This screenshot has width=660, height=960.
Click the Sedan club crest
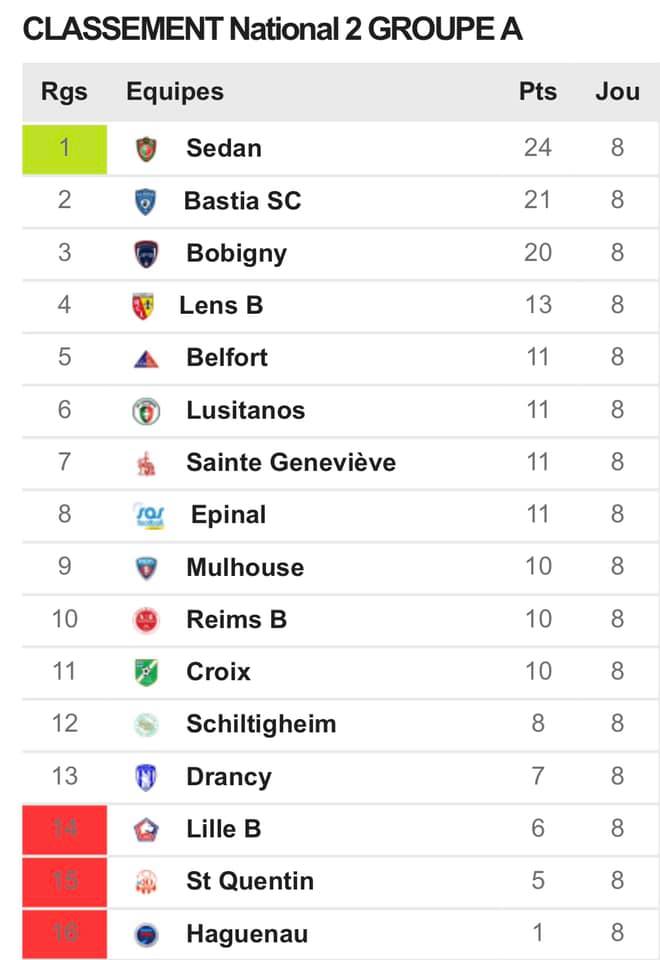146,149
